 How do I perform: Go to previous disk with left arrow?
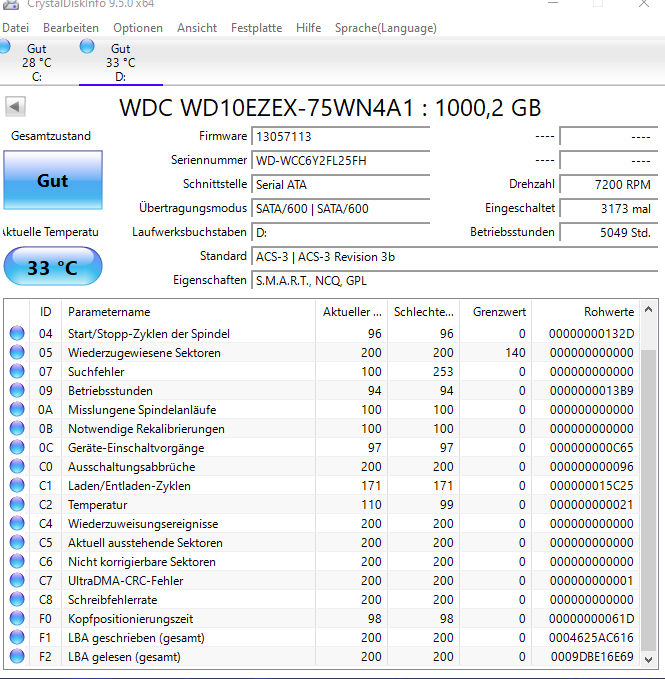click(x=16, y=107)
